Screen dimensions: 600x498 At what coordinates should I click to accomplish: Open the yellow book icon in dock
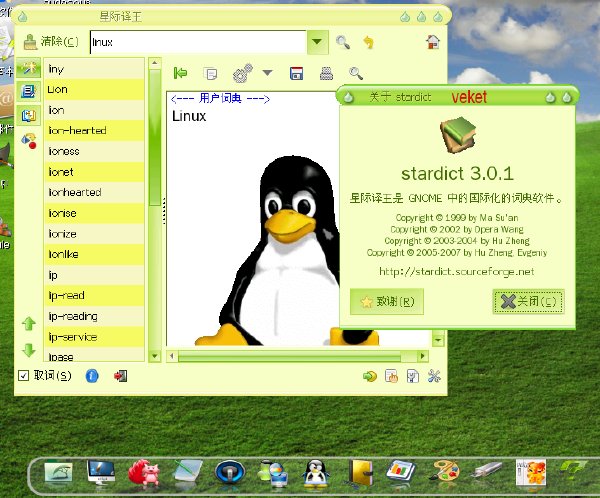[361, 473]
